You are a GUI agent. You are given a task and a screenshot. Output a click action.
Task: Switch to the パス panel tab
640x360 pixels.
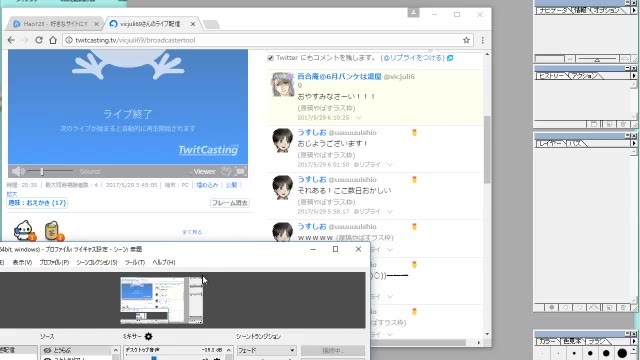tap(575, 144)
